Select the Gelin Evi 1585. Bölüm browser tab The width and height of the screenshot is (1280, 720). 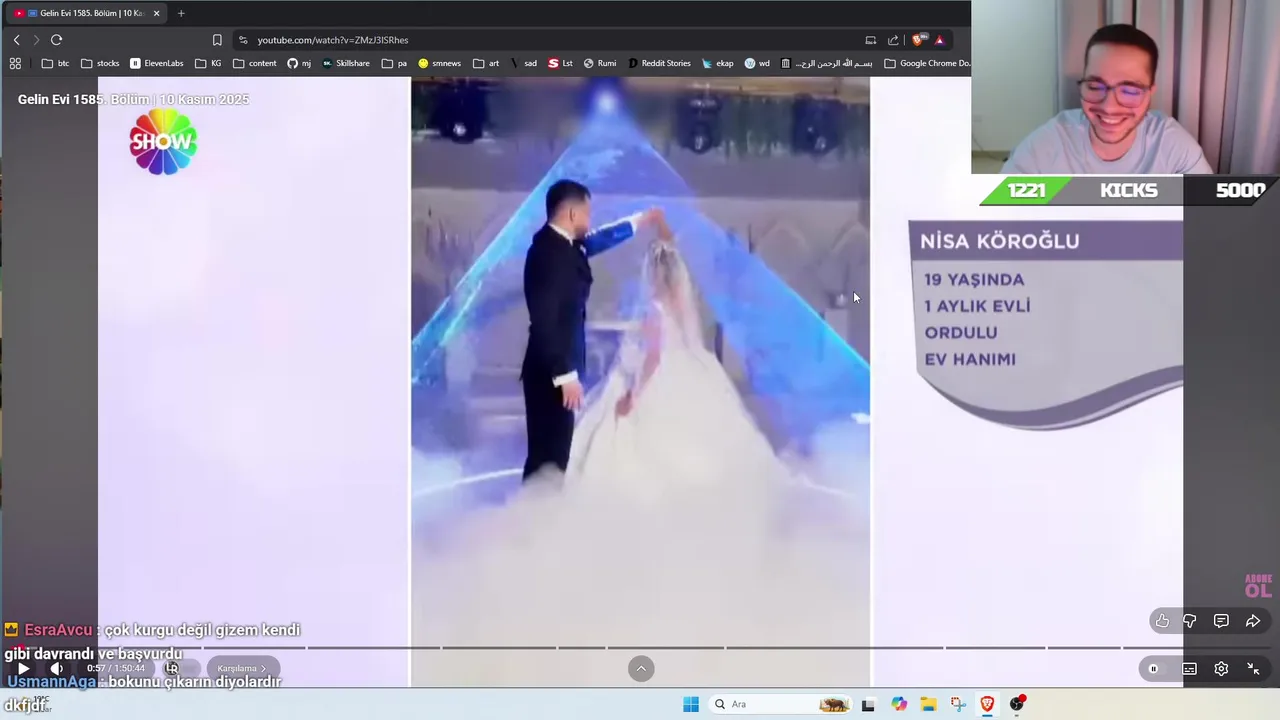pyautogui.click(x=85, y=13)
